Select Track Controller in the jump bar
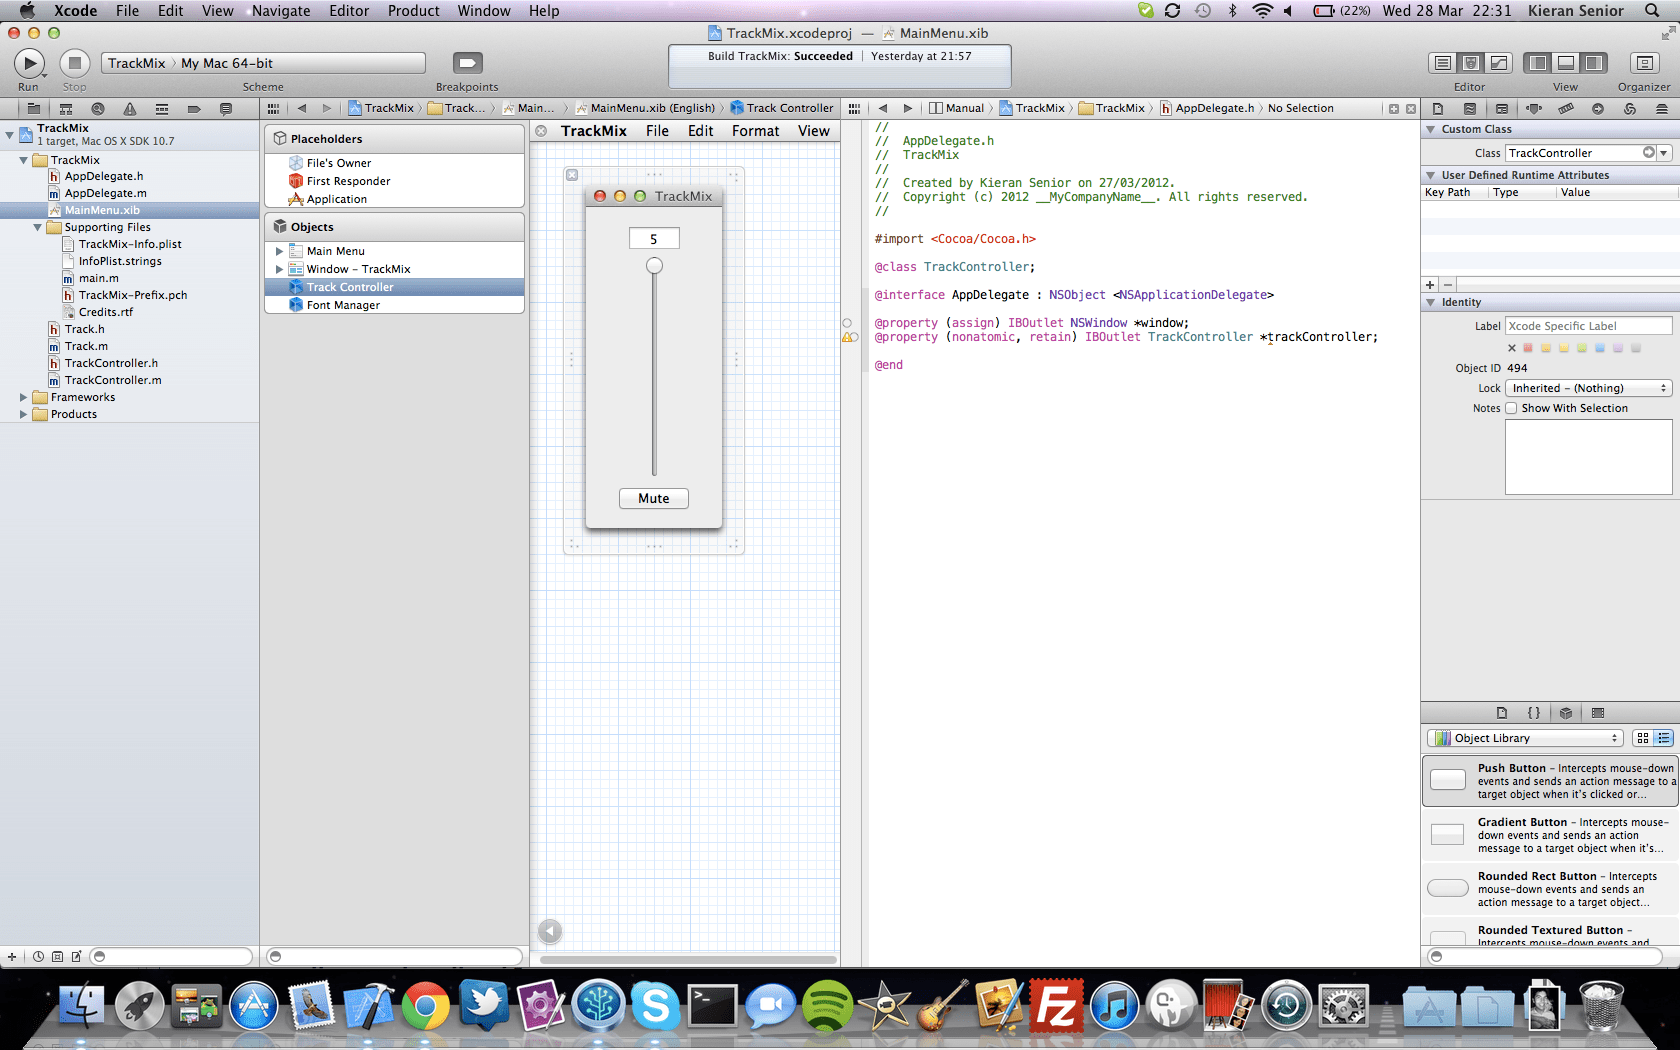 point(781,108)
